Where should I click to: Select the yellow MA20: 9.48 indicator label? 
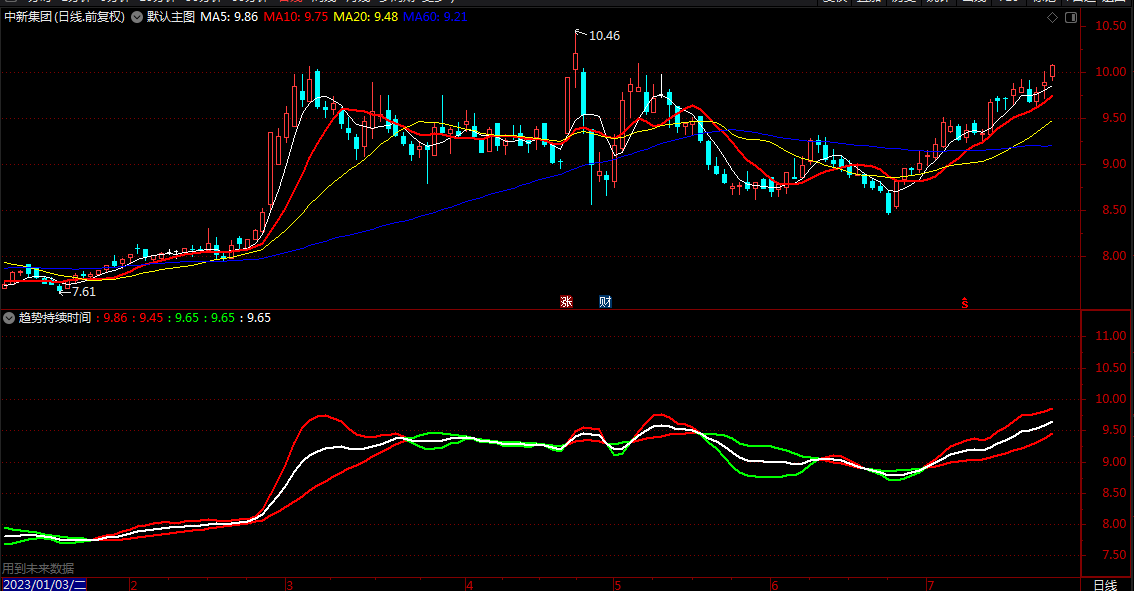click(x=365, y=17)
